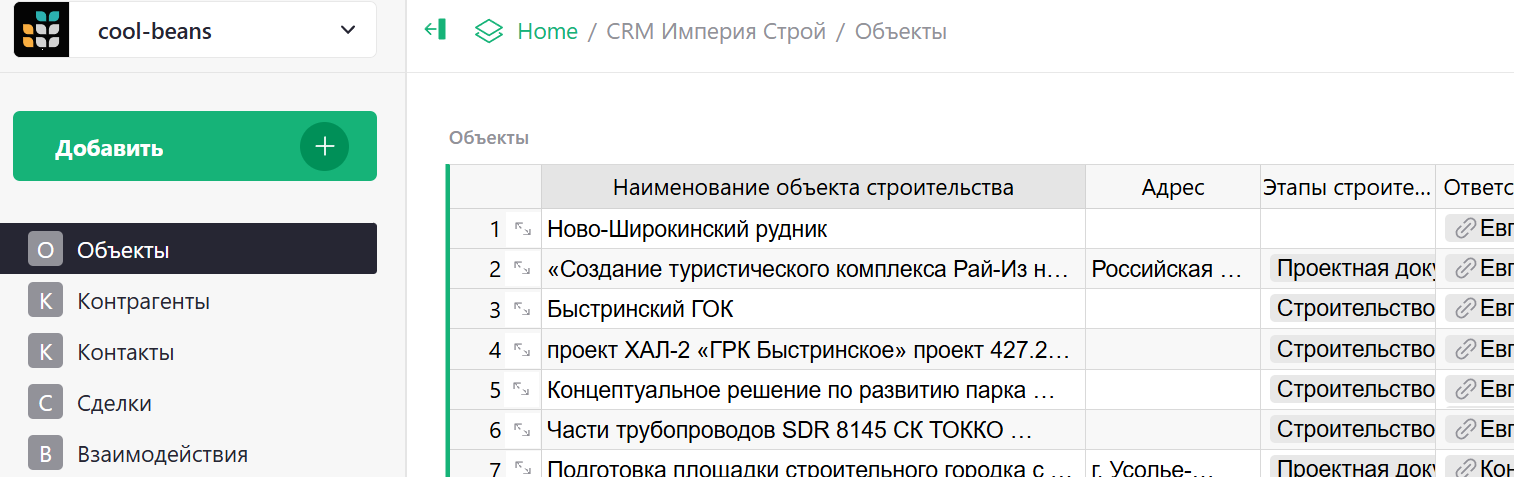
Task: Click the cool-beans organization logo
Action: 41,31
